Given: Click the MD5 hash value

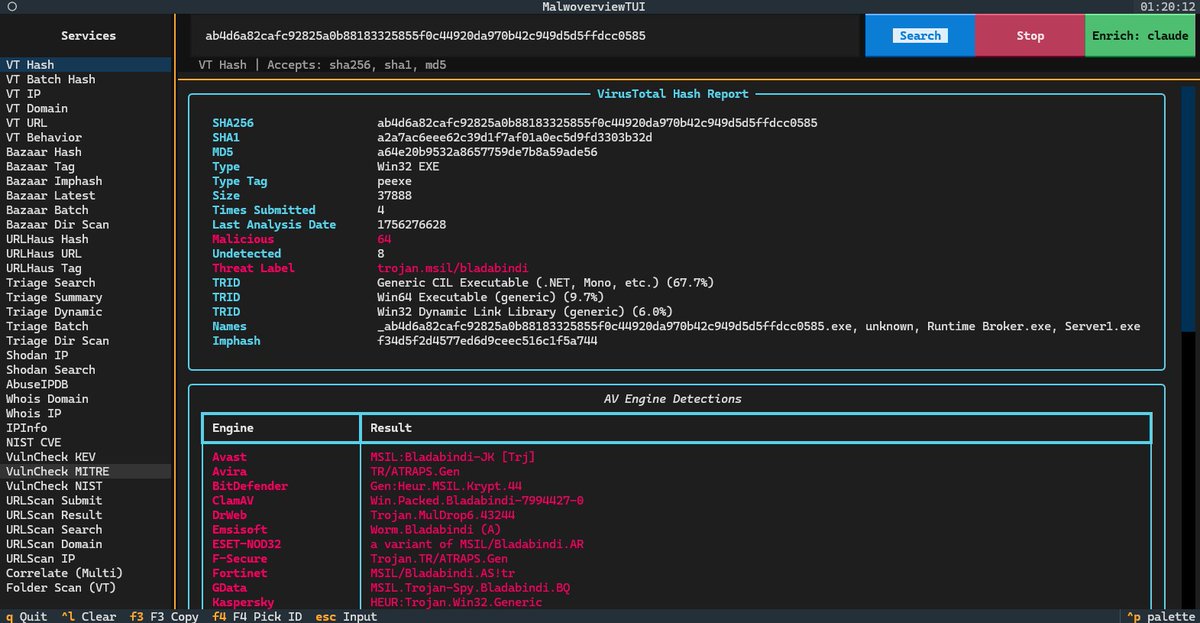Looking at the screenshot, I should pyautogui.click(x=487, y=152).
